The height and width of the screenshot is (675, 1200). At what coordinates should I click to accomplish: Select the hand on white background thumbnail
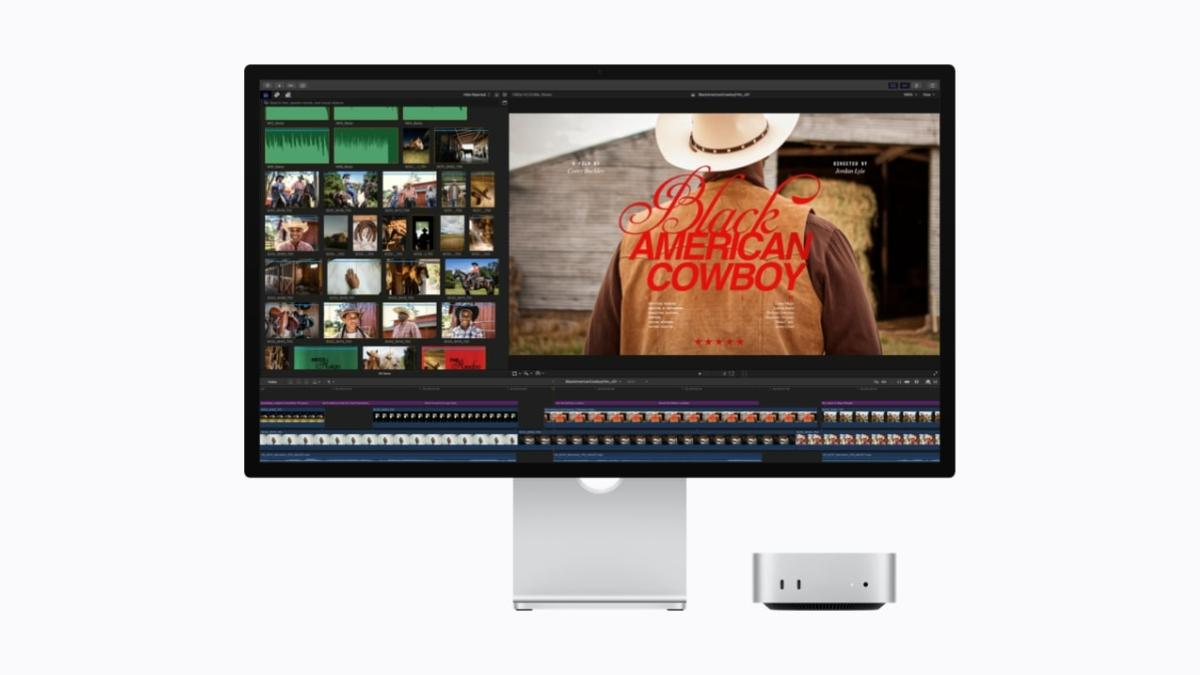click(x=354, y=277)
